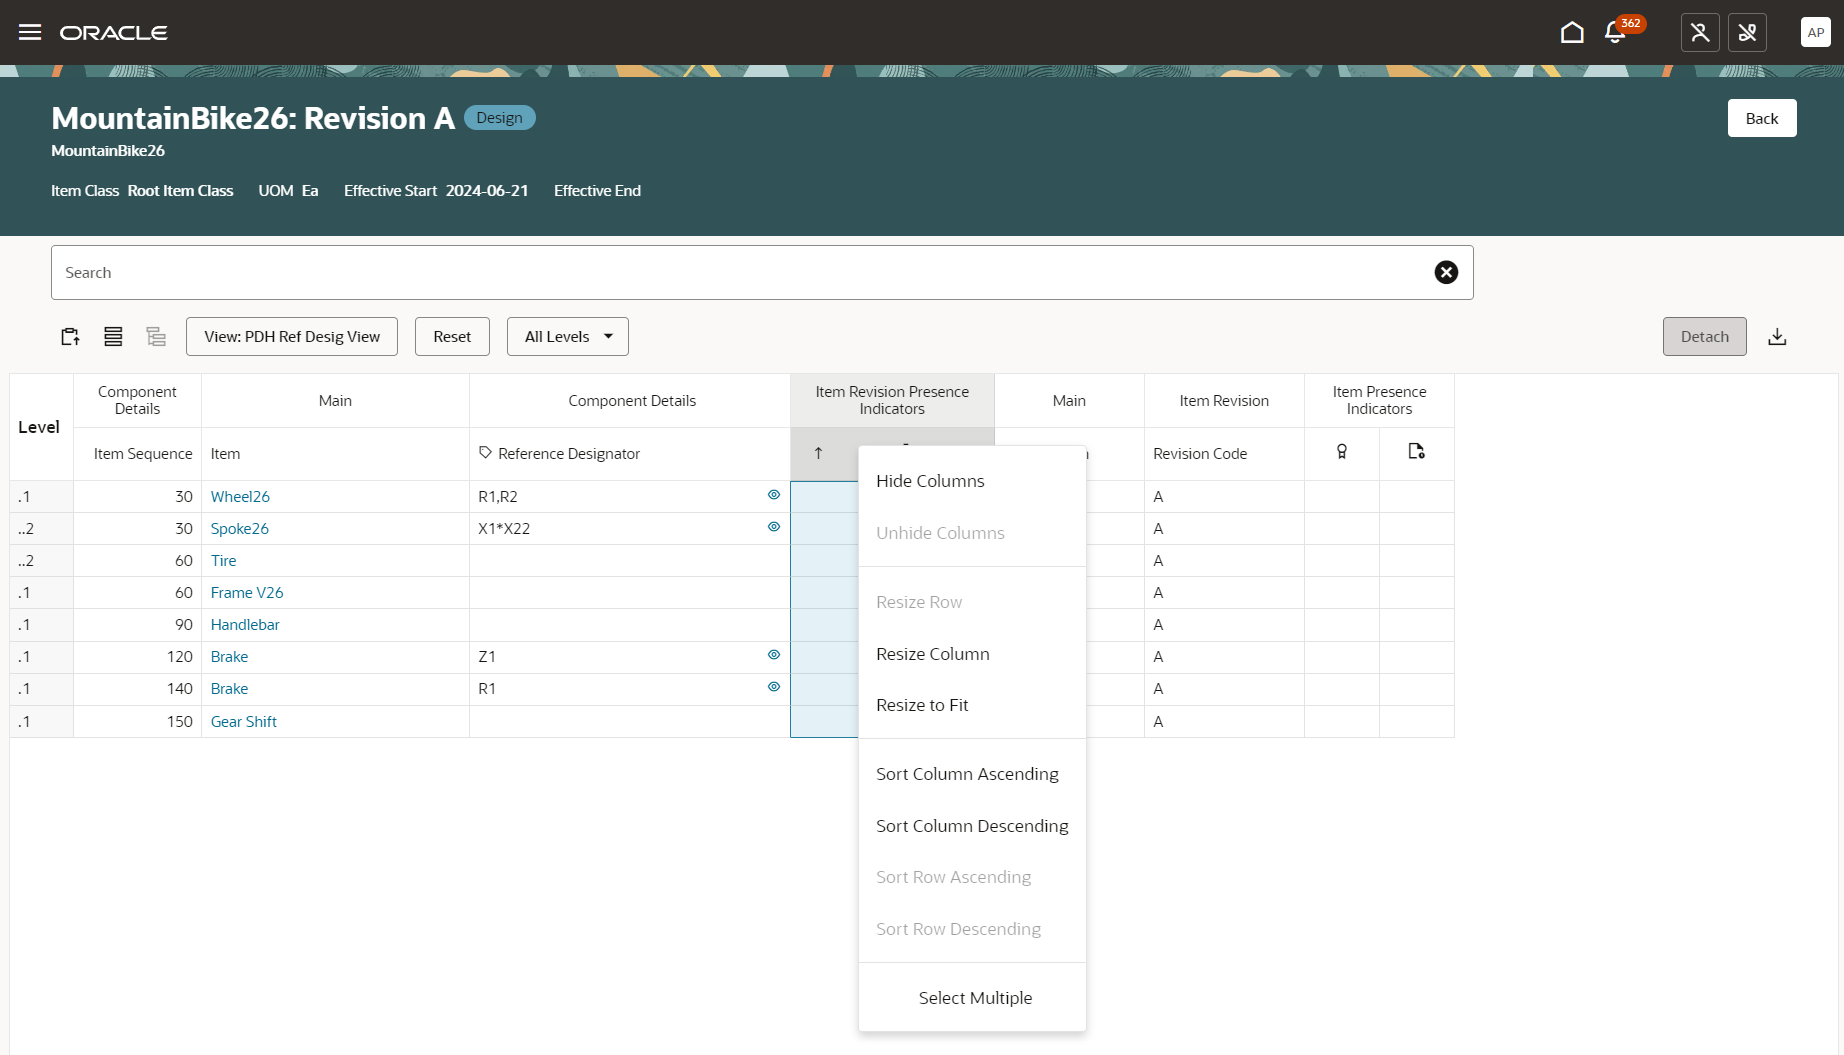Click the Item Presence Indicators header
The height and width of the screenshot is (1055, 1844).
[1379, 400]
